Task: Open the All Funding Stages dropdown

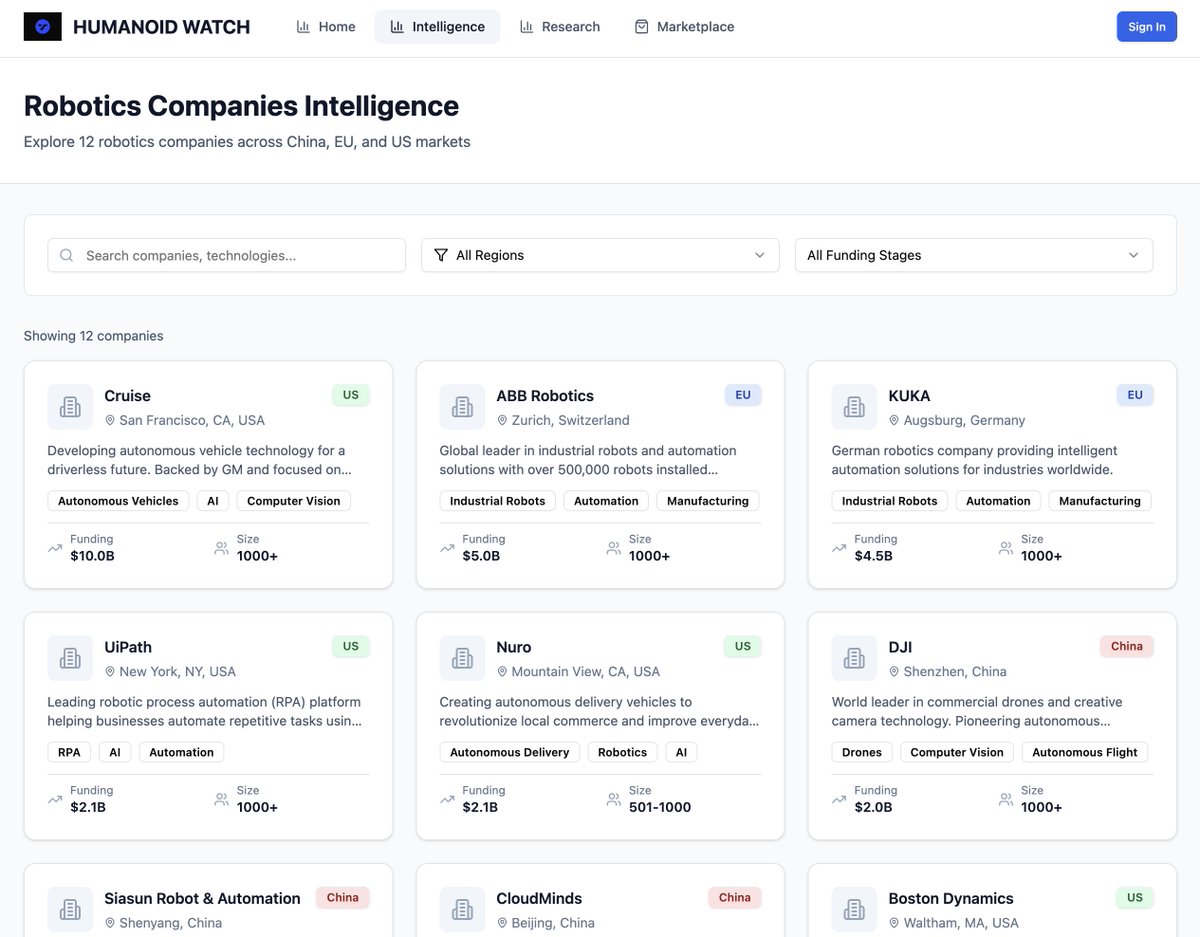Action: pyautogui.click(x=974, y=255)
